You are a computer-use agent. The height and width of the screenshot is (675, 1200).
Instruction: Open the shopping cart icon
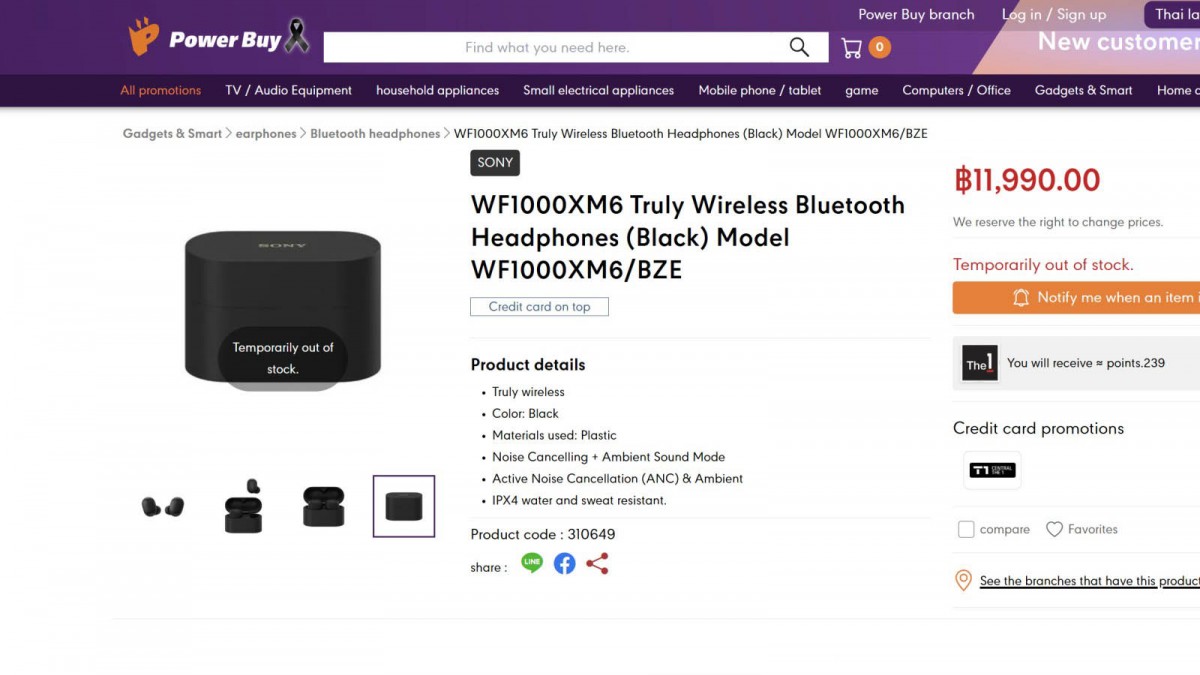(x=852, y=47)
